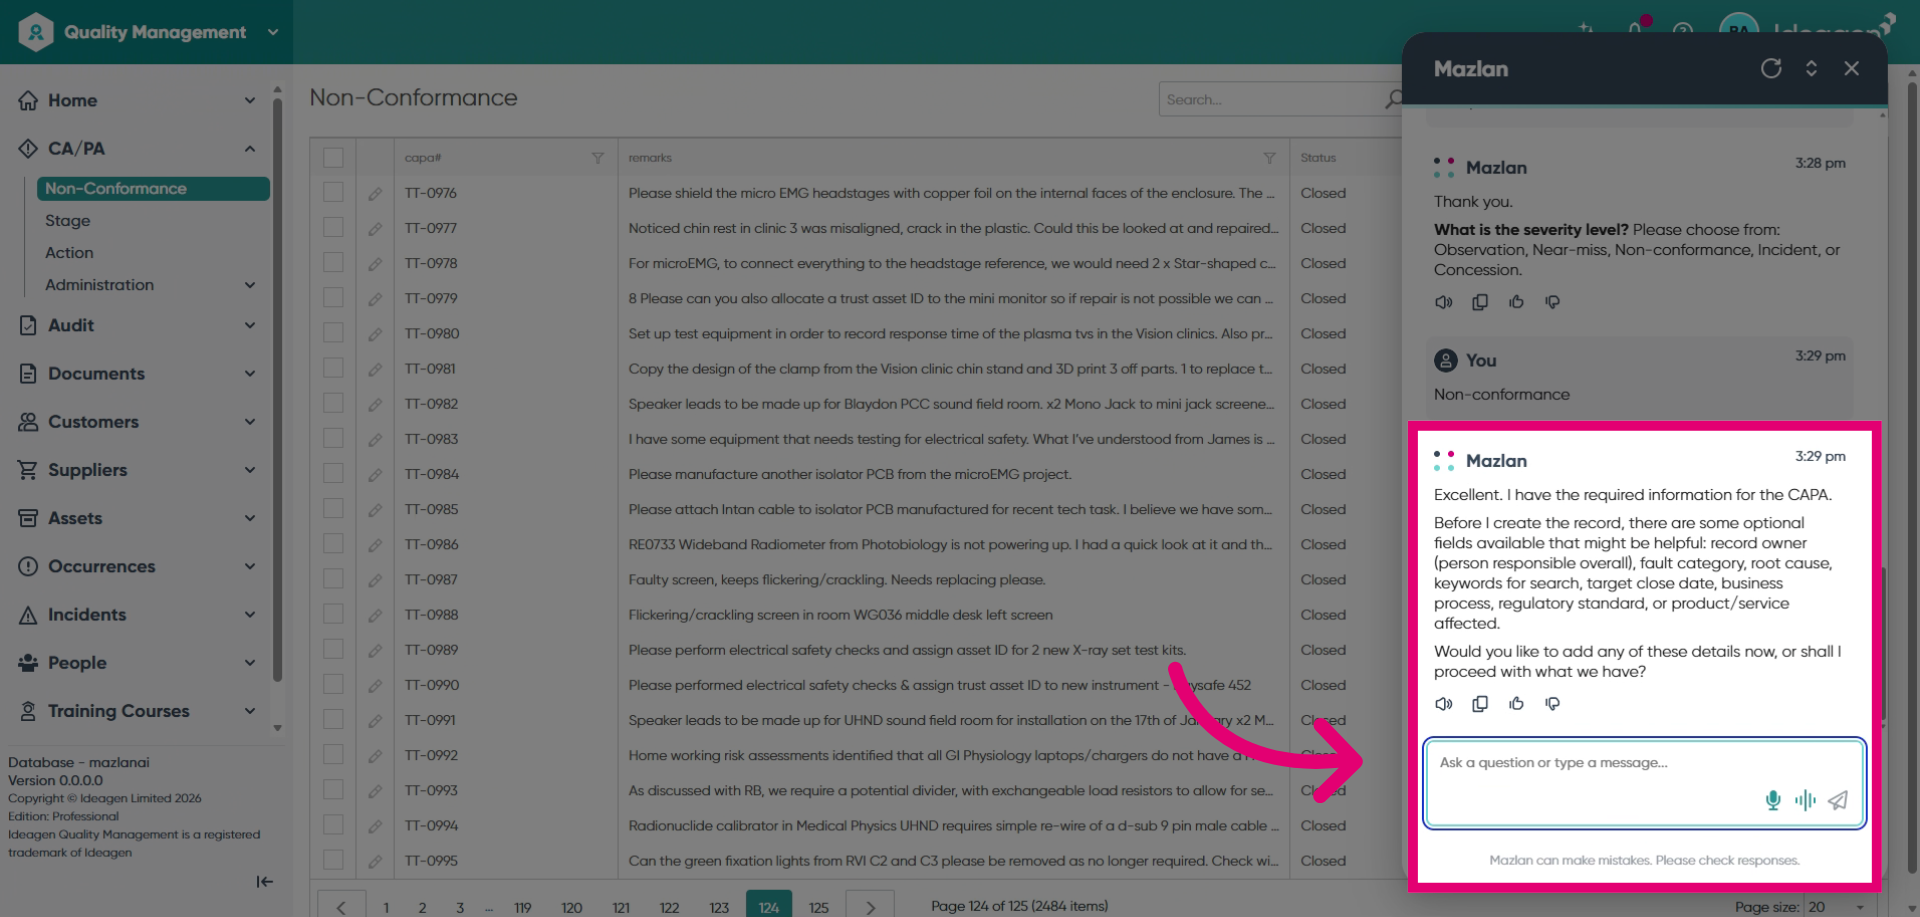Image resolution: width=1920 pixels, height=917 pixels.
Task: Expand the Documents menu section
Action: pos(250,373)
